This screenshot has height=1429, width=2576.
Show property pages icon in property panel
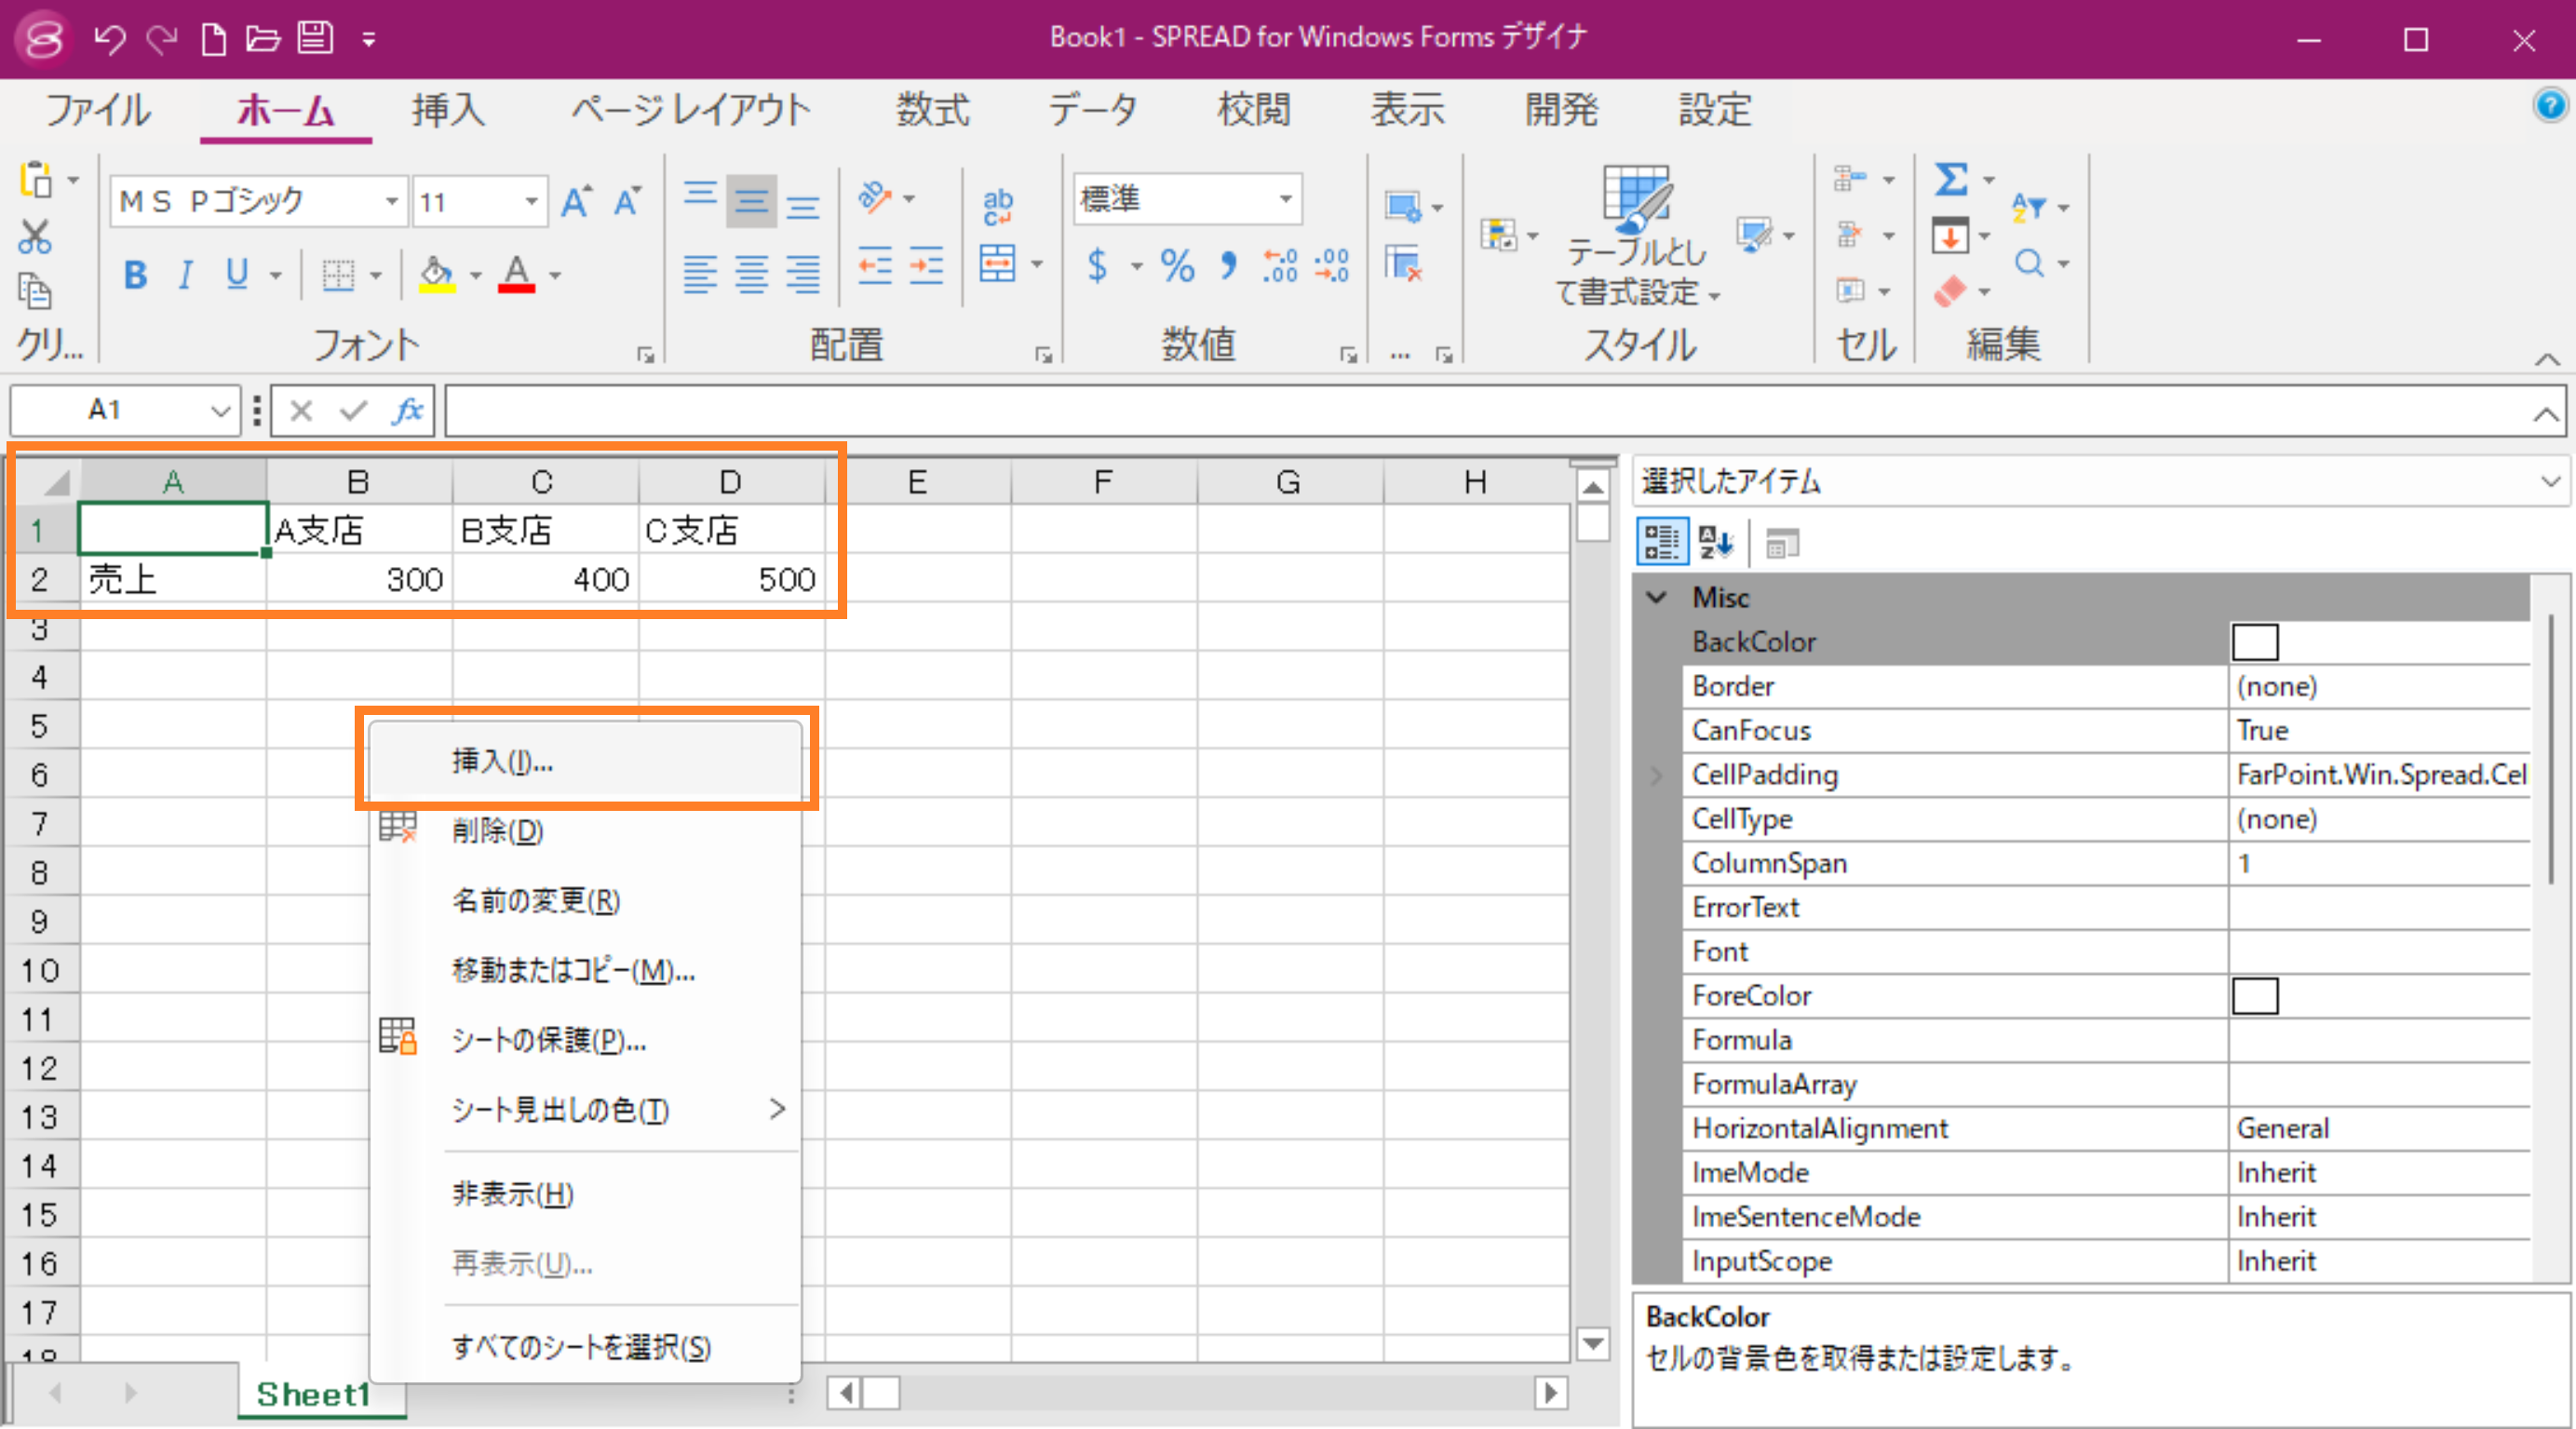pyautogui.click(x=1781, y=543)
